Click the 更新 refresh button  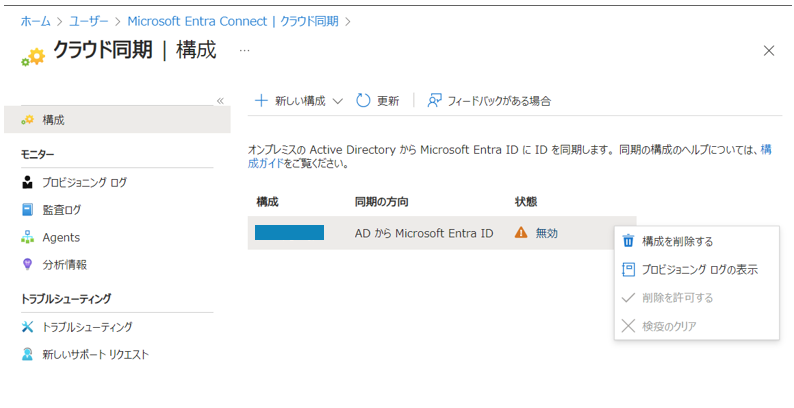[378, 100]
